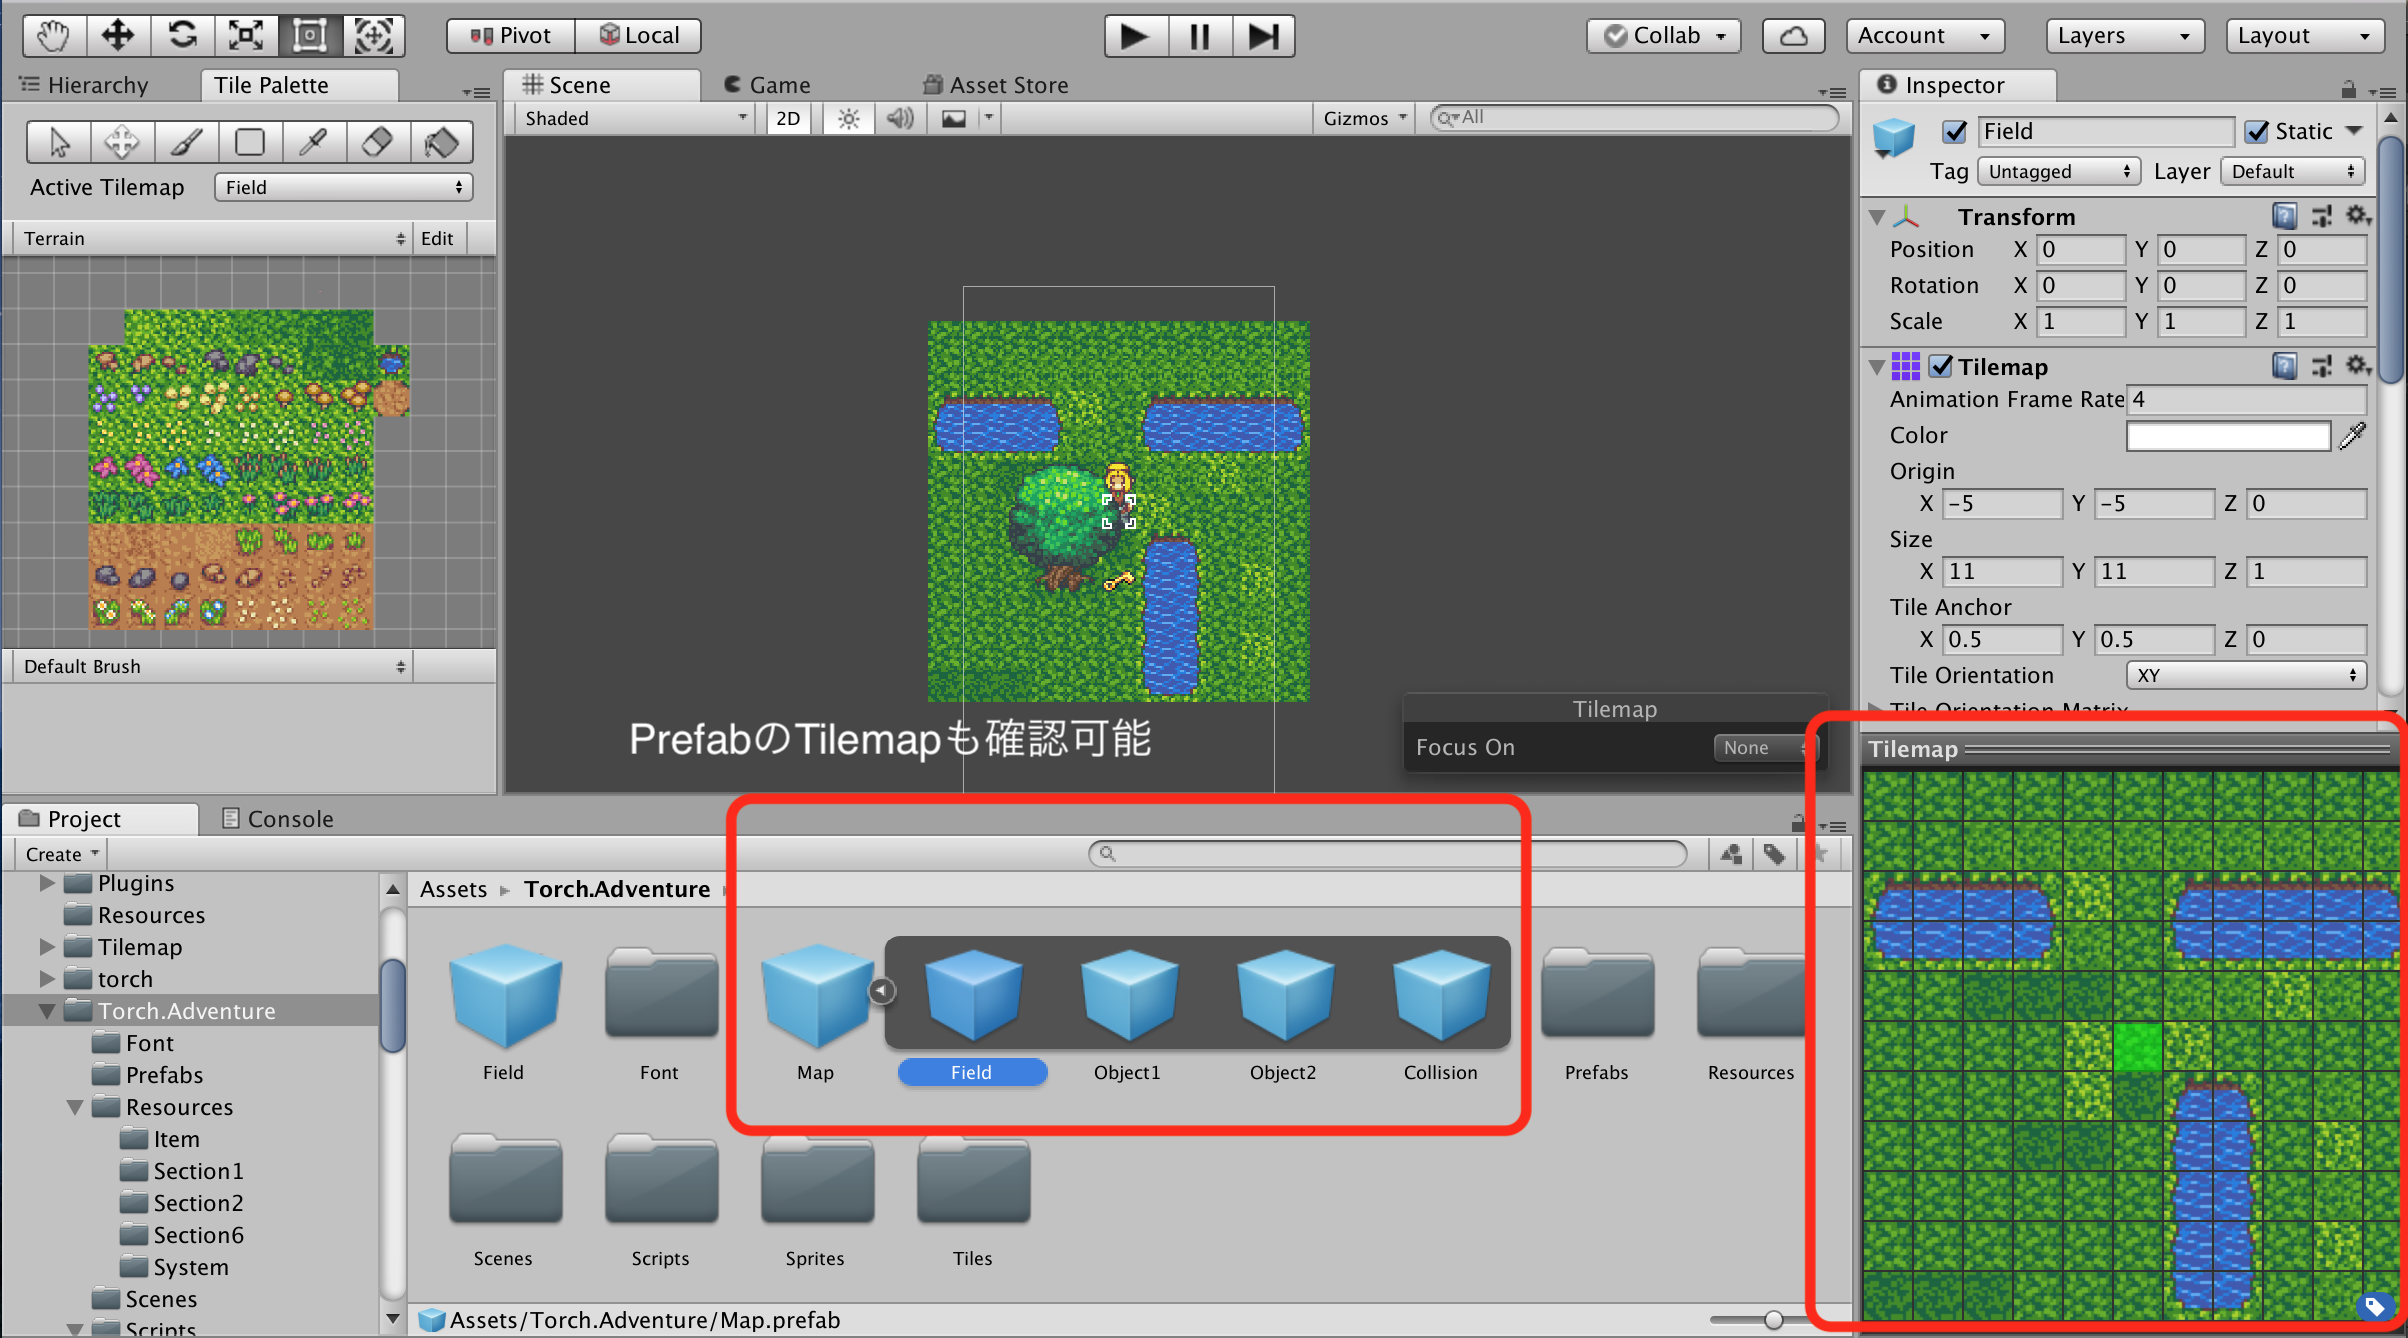Select the combined Transform tool
Screen dimensions: 2408x1338
tap(374, 36)
